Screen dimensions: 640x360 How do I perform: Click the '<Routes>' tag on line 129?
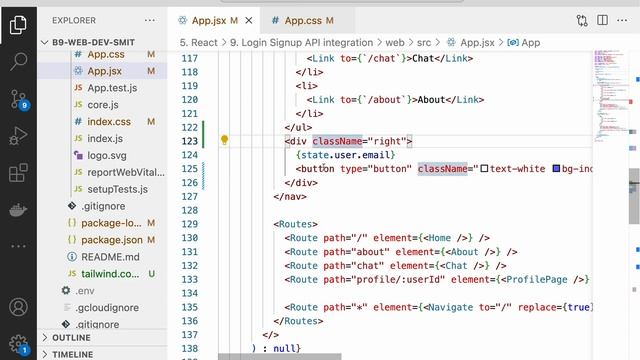[296, 224]
